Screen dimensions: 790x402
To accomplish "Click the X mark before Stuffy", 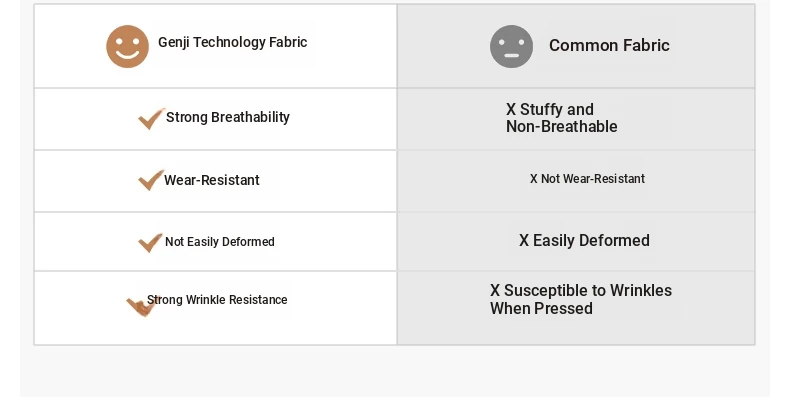I will pos(511,109).
